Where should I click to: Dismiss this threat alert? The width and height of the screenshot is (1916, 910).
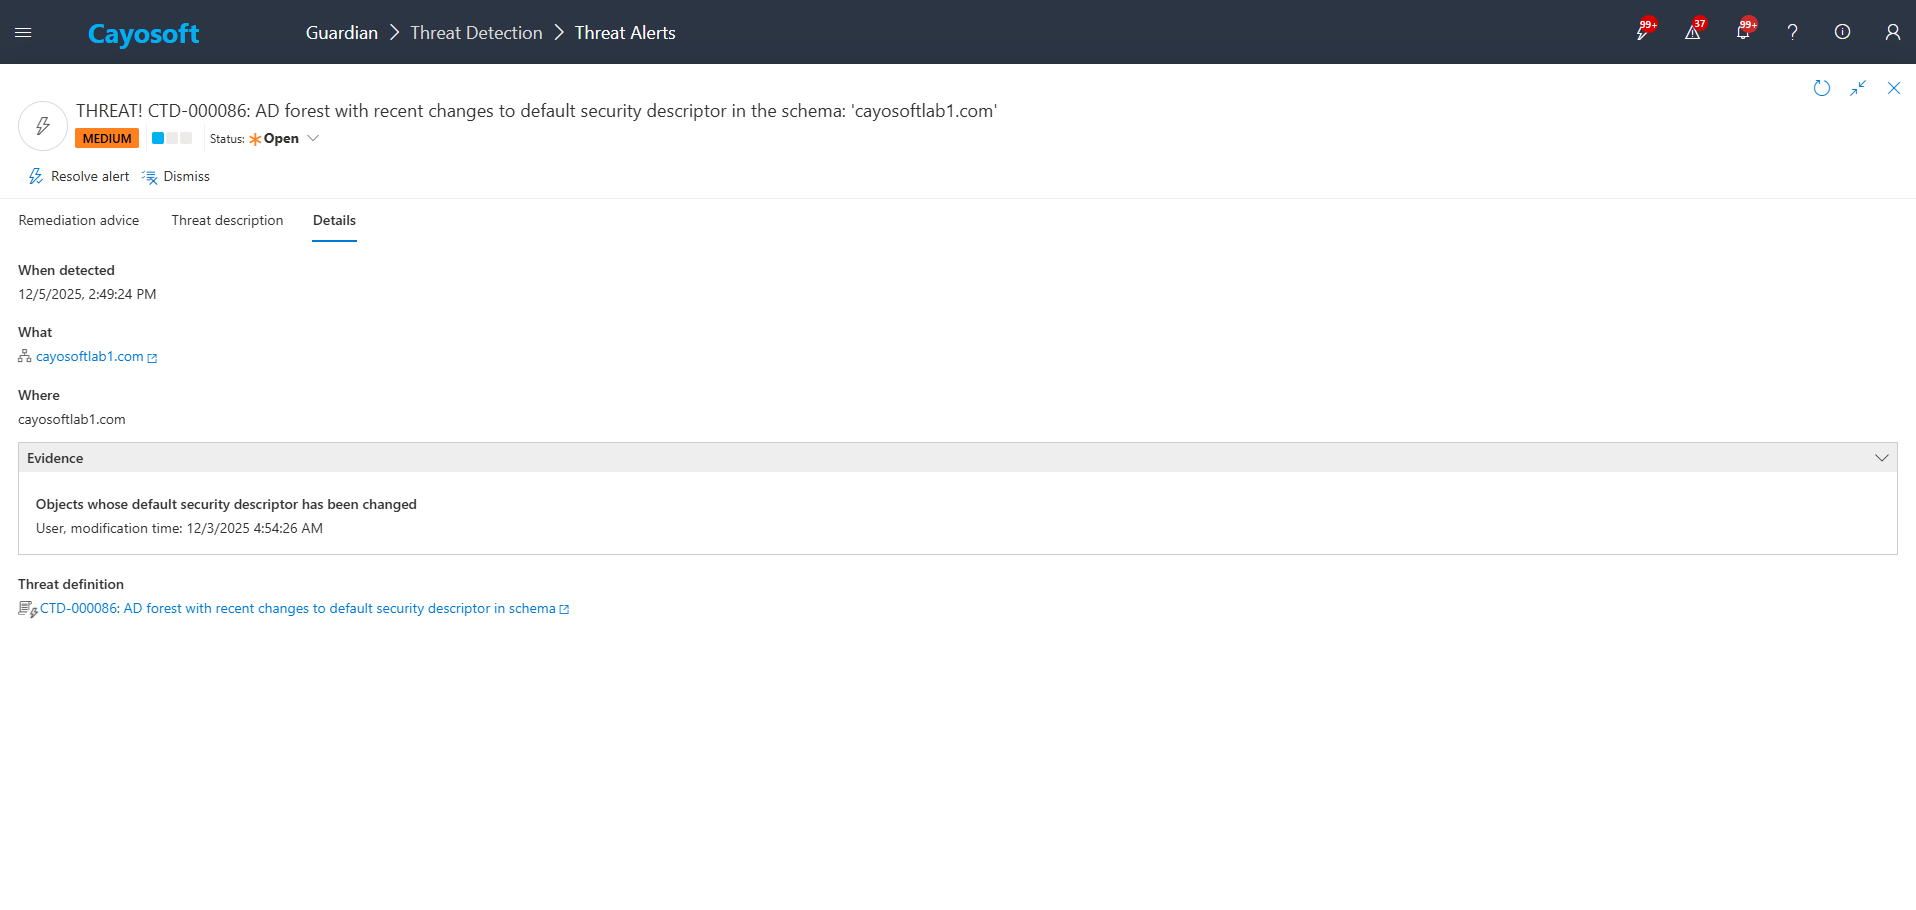176,177
